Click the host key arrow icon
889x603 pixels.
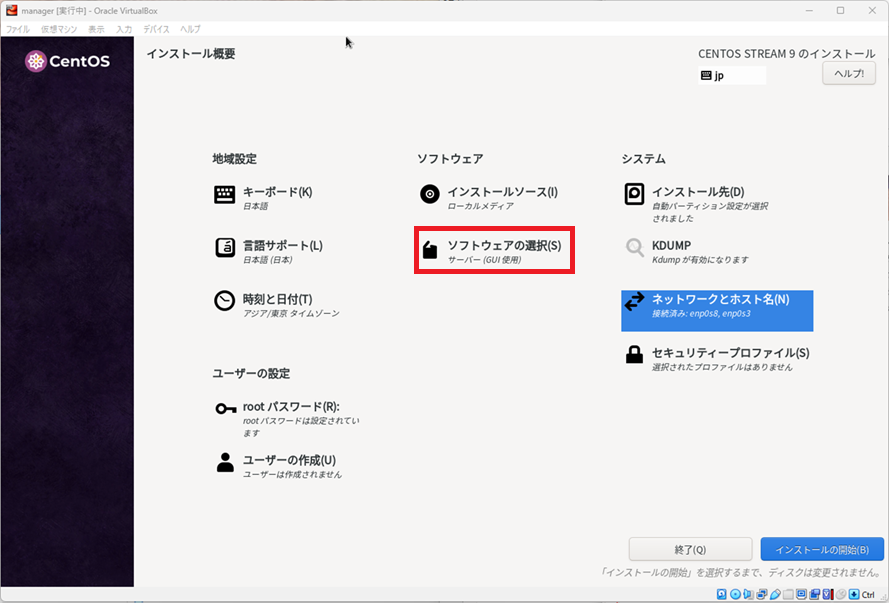point(854,594)
